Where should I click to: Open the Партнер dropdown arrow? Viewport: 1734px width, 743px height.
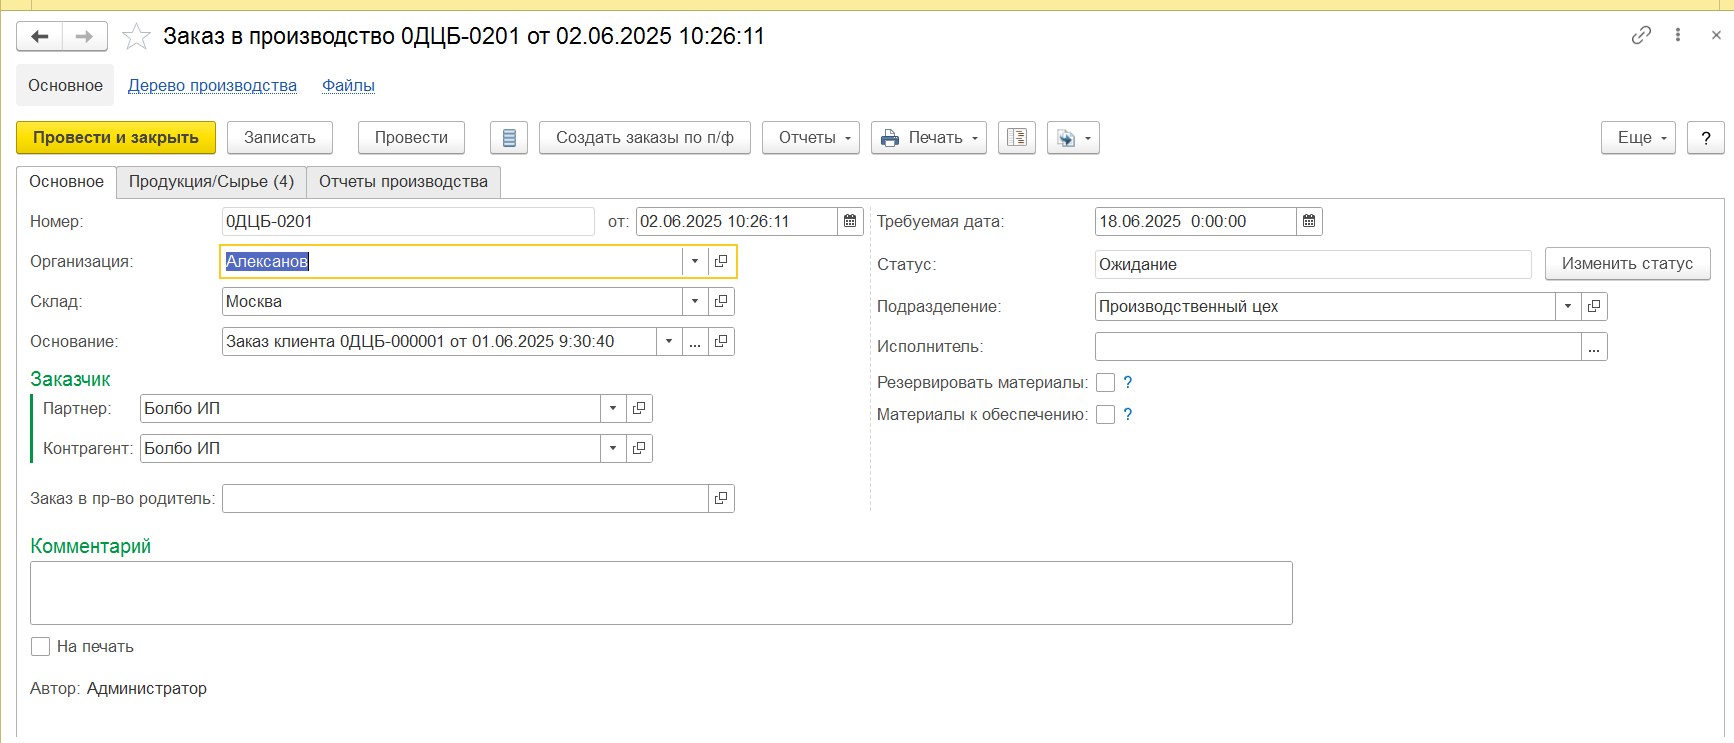pos(613,408)
